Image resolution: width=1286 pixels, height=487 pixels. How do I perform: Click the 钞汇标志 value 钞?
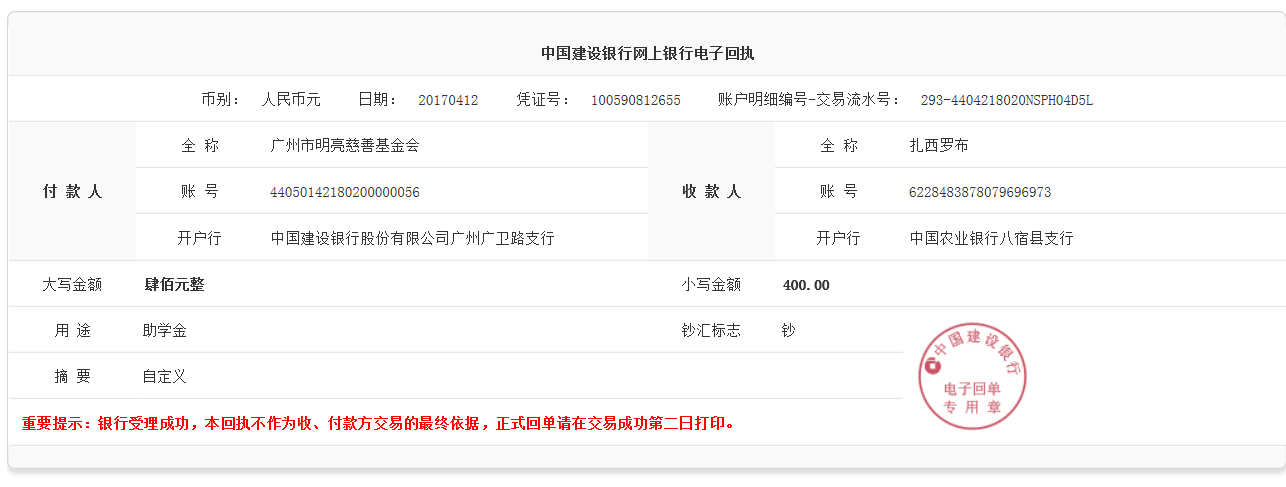point(789,330)
